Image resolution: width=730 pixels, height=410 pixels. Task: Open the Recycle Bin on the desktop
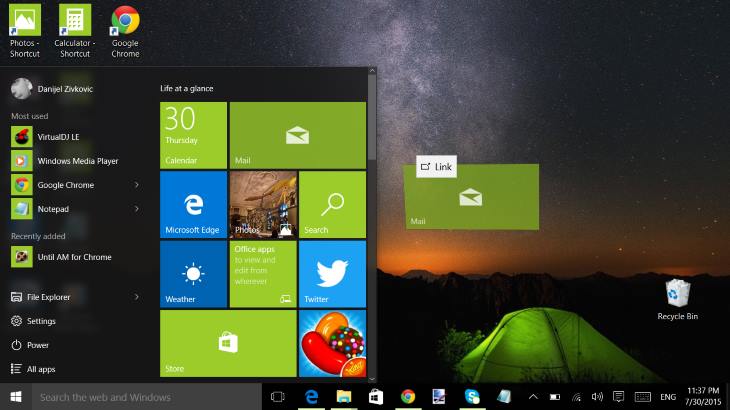pyautogui.click(x=677, y=300)
